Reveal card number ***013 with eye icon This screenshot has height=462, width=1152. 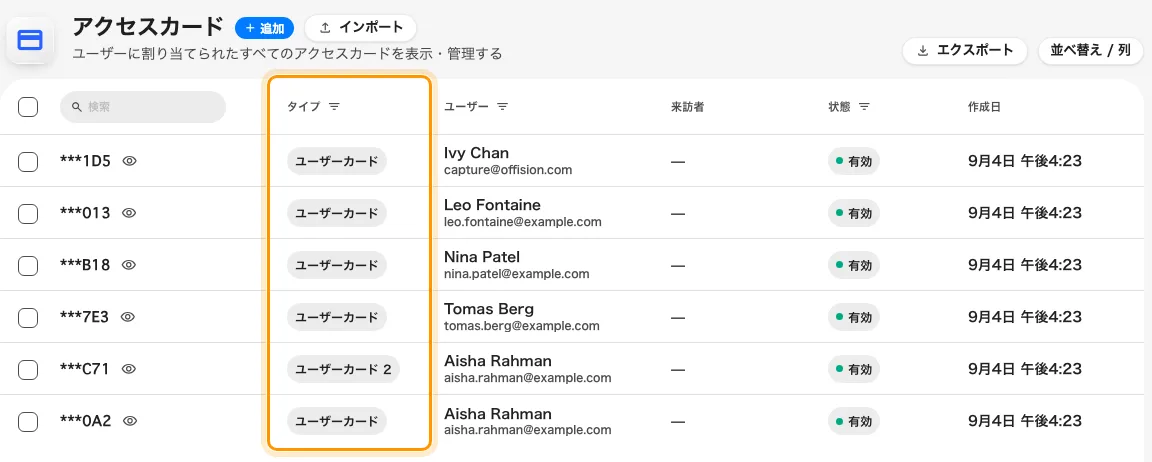point(129,214)
